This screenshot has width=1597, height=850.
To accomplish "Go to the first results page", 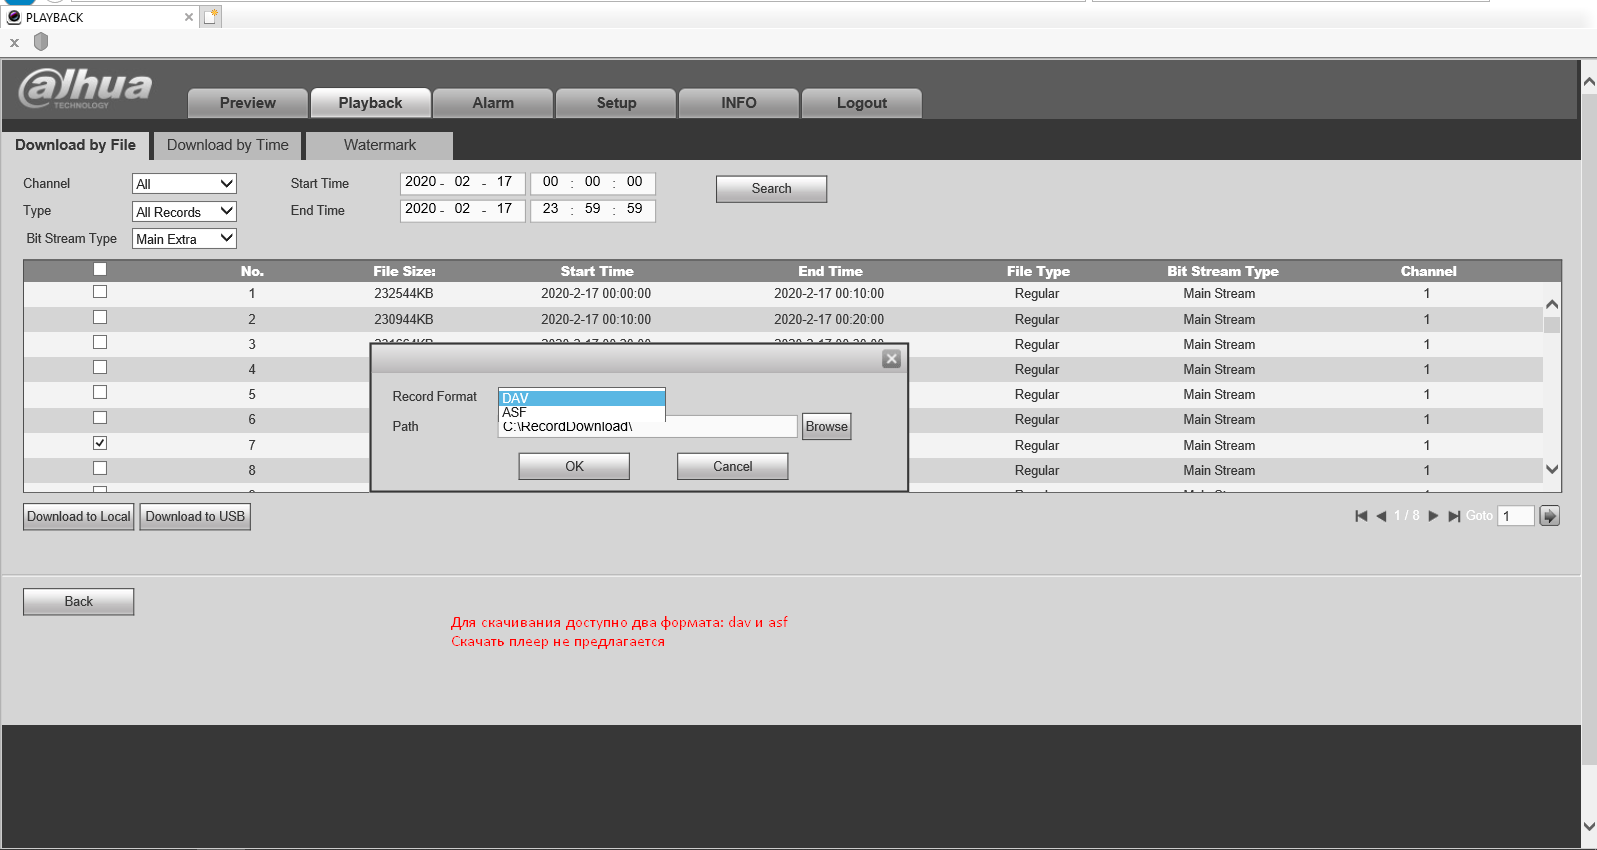I will click(1360, 516).
